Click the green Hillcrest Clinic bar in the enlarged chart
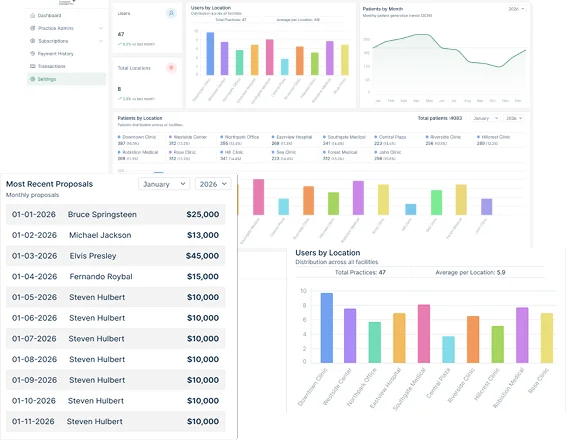 click(x=497, y=345)
